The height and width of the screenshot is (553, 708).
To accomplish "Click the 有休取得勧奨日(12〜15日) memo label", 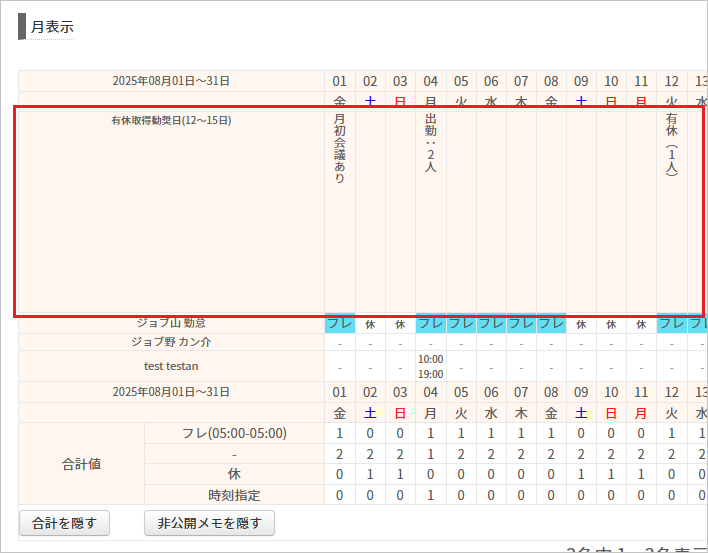I will click(x=171, y=121).
